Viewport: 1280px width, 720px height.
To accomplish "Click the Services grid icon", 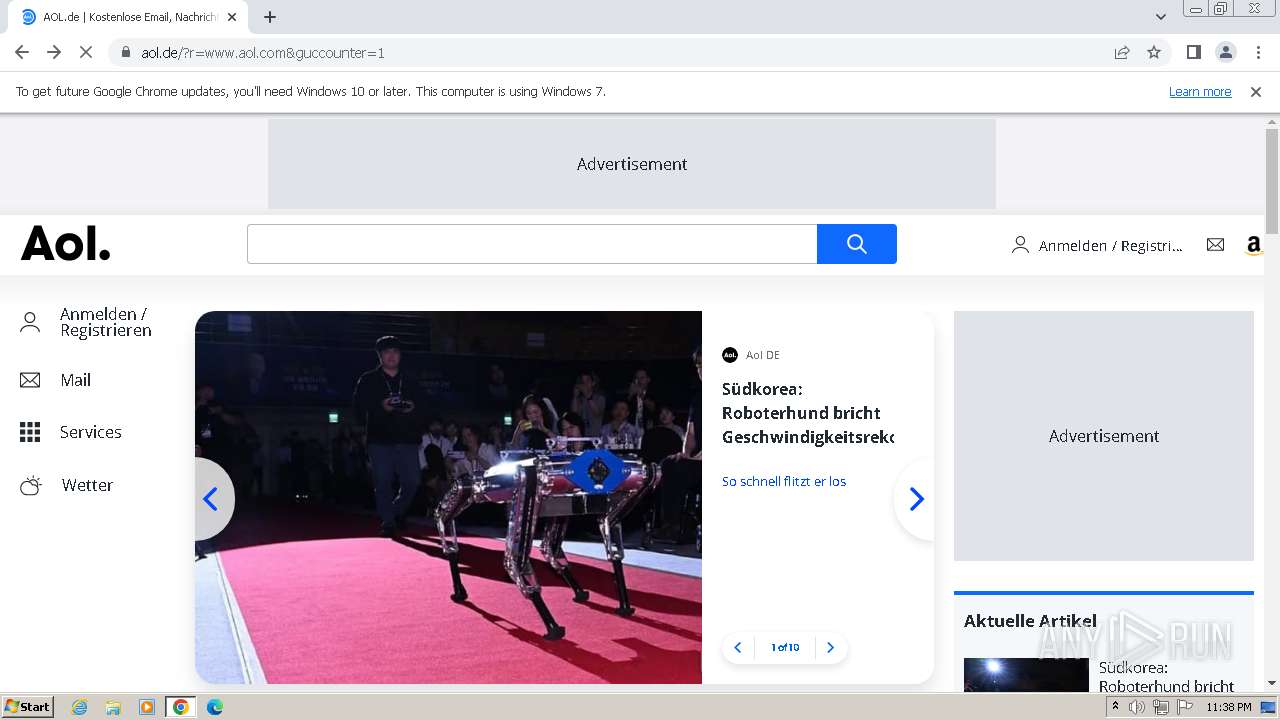I will point(30,432).
